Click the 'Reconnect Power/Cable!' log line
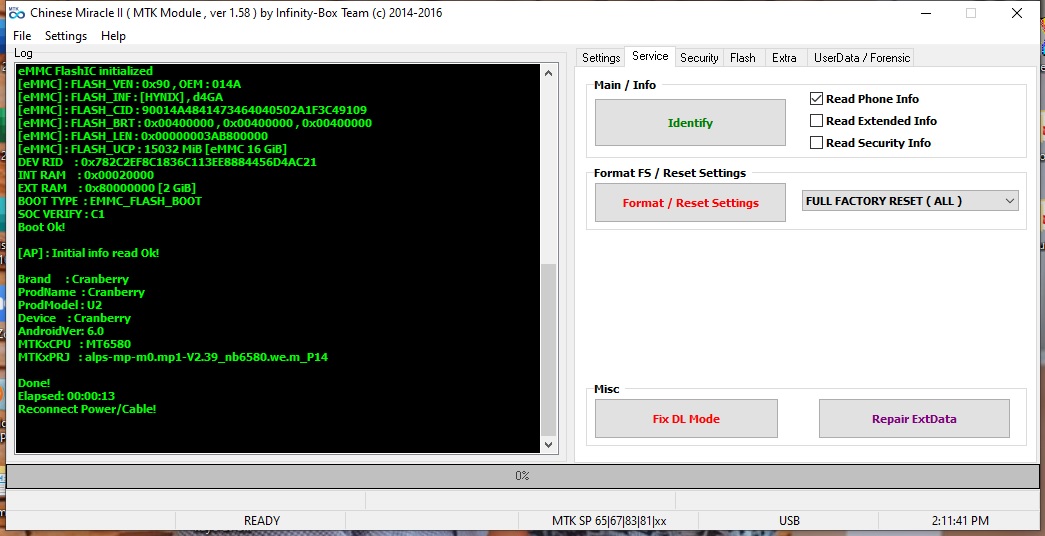Viewport: 1045px width, 536px height. coord(87,409)
